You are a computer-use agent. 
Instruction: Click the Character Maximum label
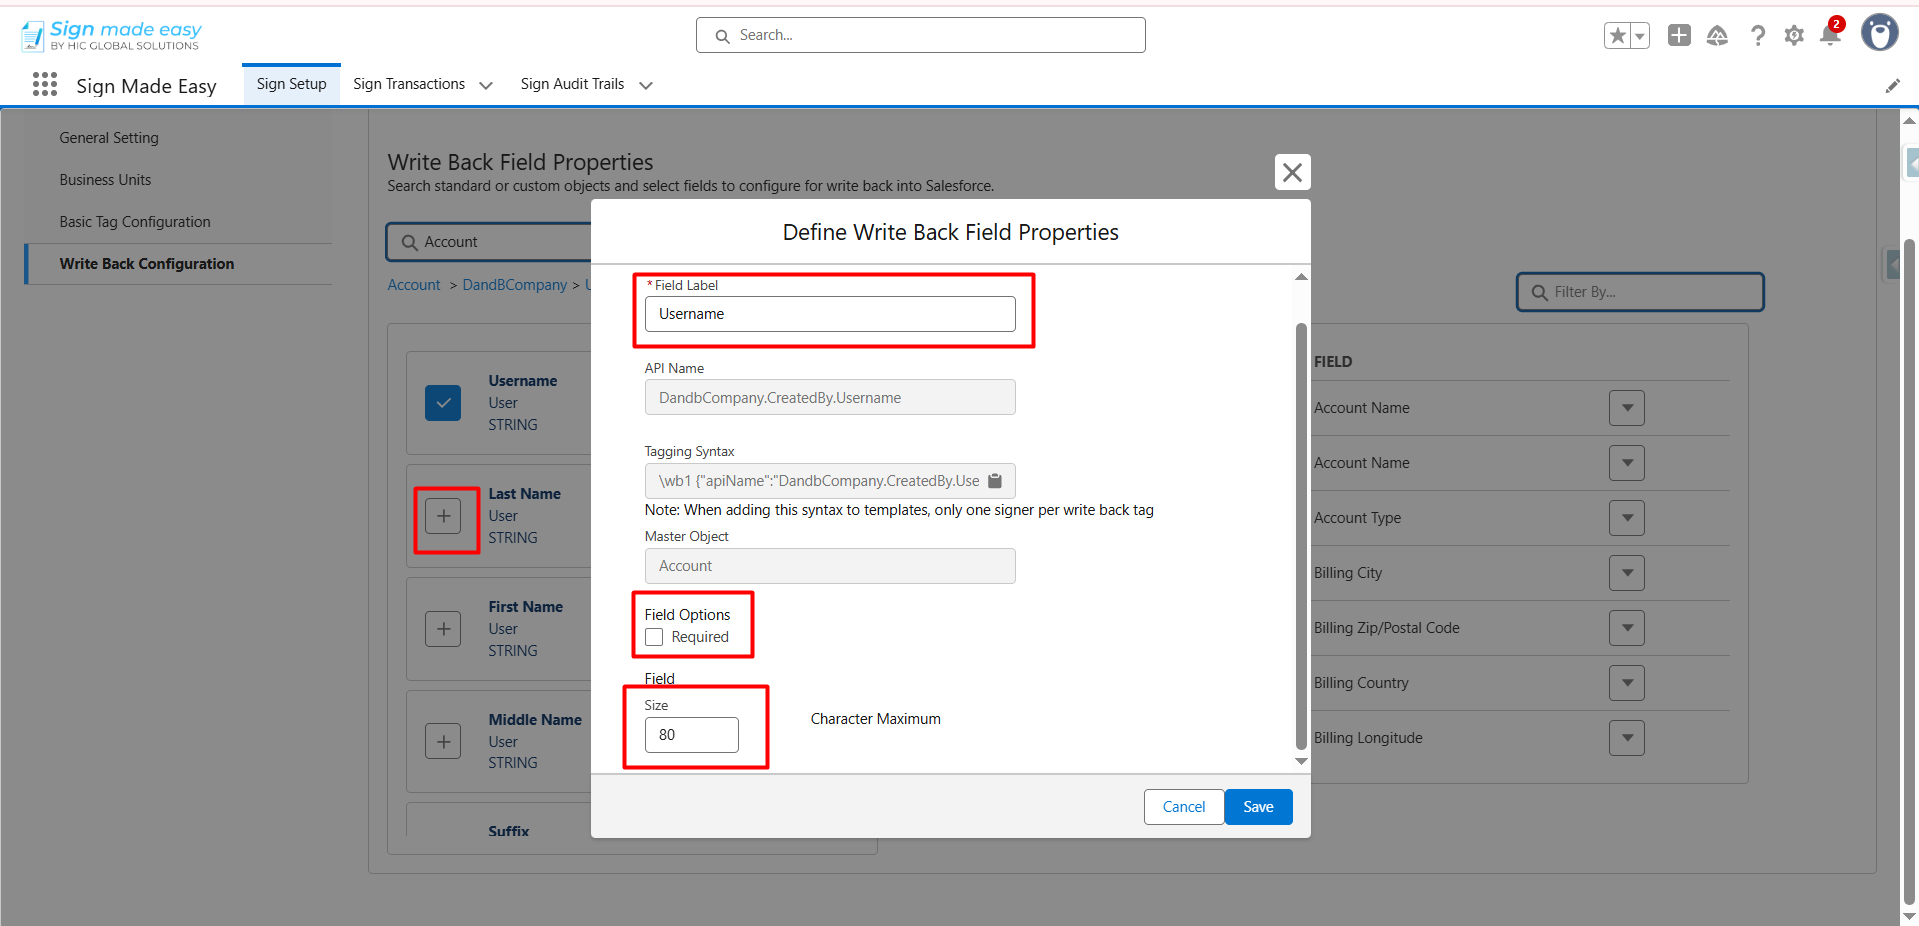tap(876, 719)
